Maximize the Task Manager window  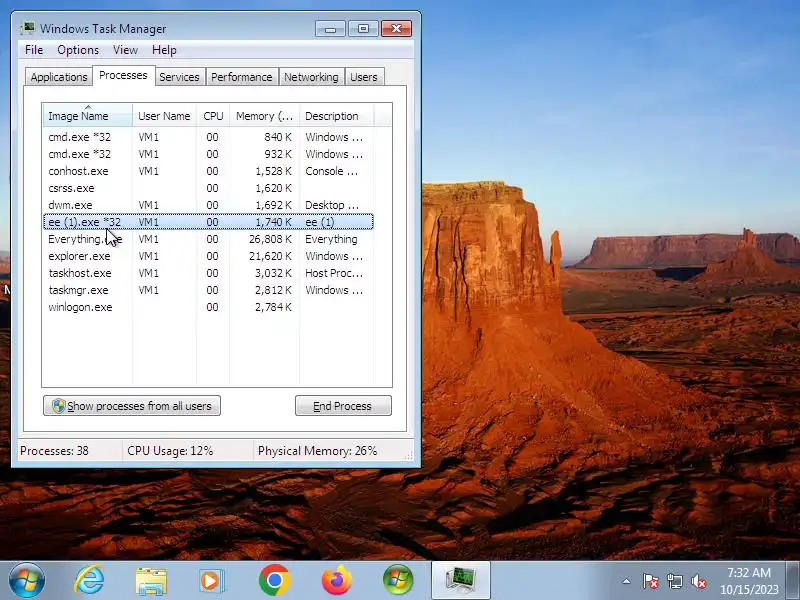363,29
